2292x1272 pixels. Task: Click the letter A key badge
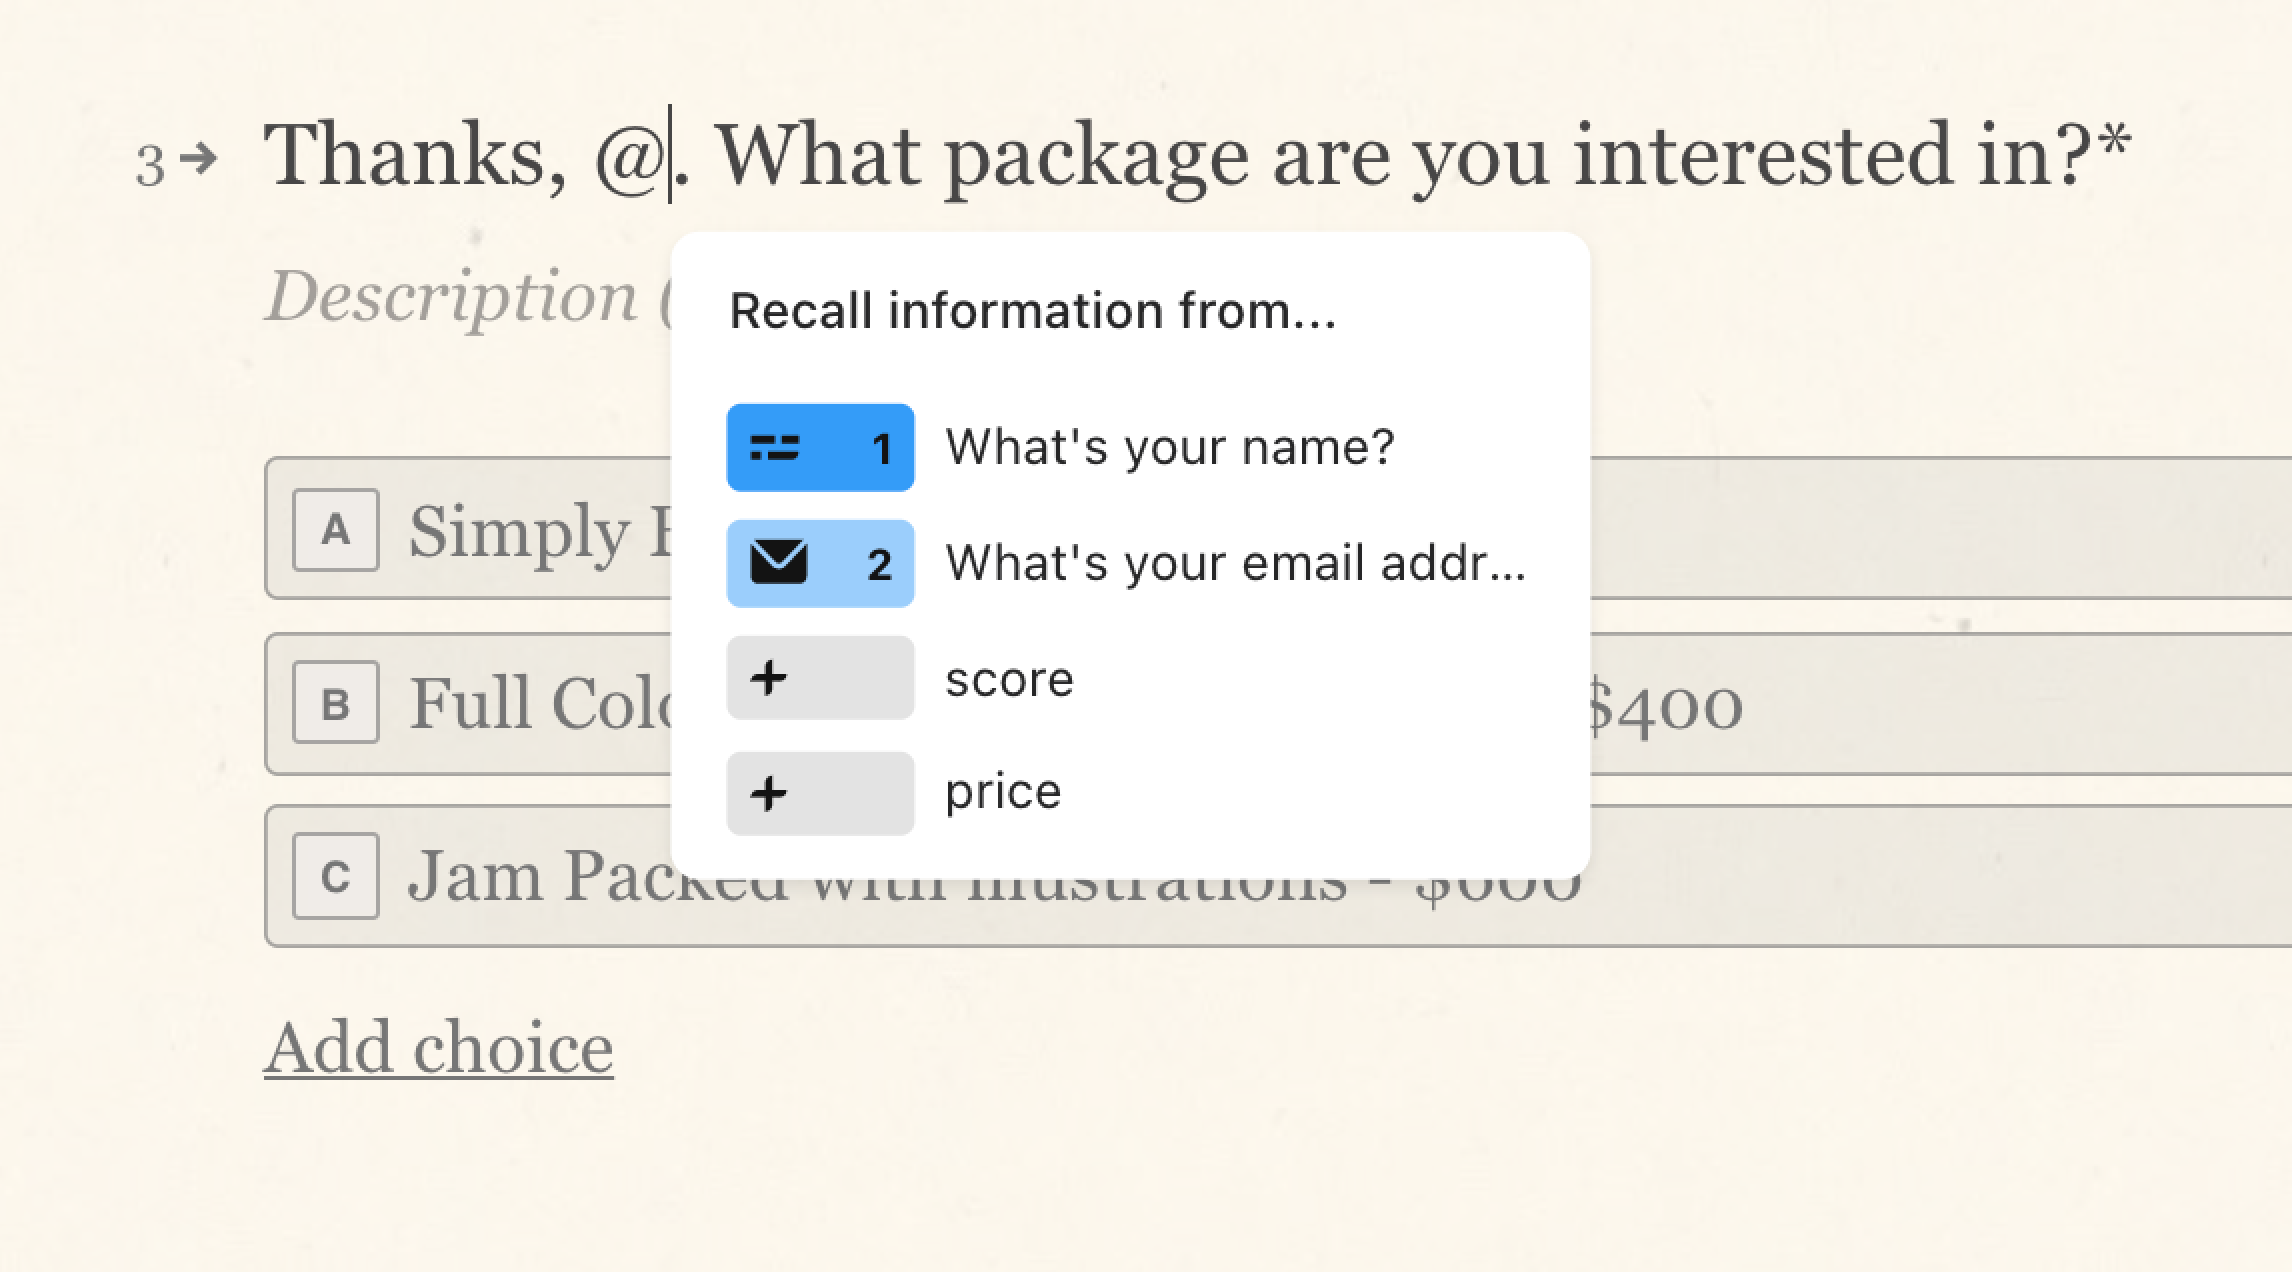336,530
